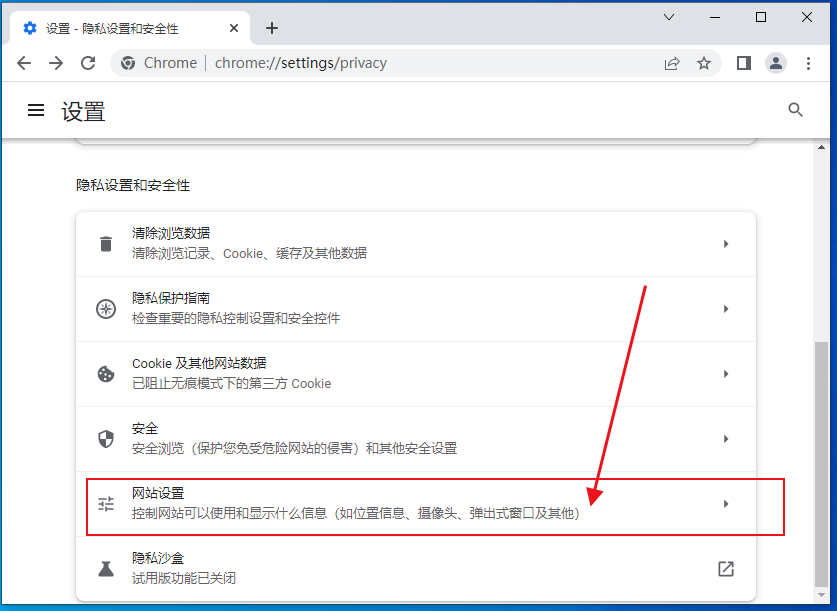This screenshot has height=611, width=837.
Task: Click the sliders icon for 网站设置
Action: [x=106, y=504]
